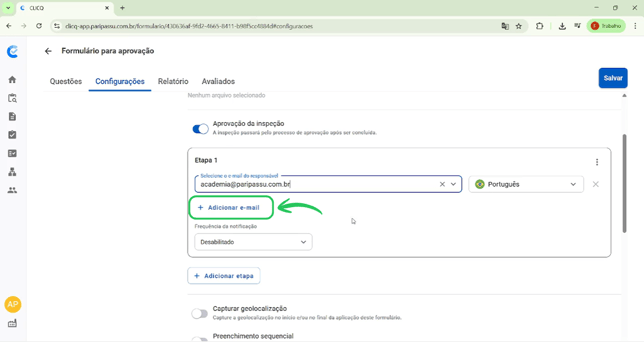This screenshot has height=360, width=644.
Task: Click the scroll up arrow of the panel
Action: point(624,96)
